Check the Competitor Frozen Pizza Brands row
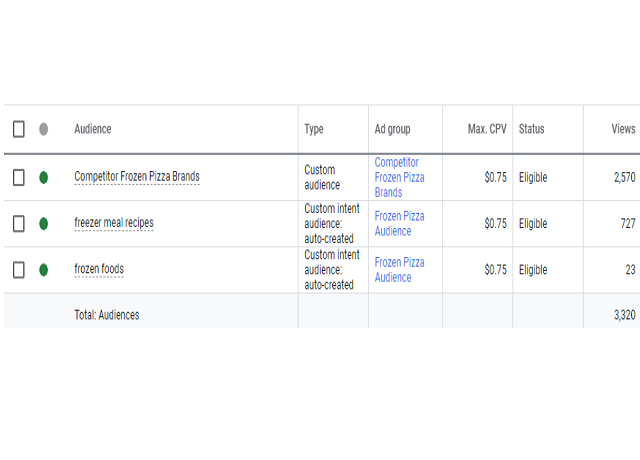Viewport: 640px width, 460px height. 18,177
